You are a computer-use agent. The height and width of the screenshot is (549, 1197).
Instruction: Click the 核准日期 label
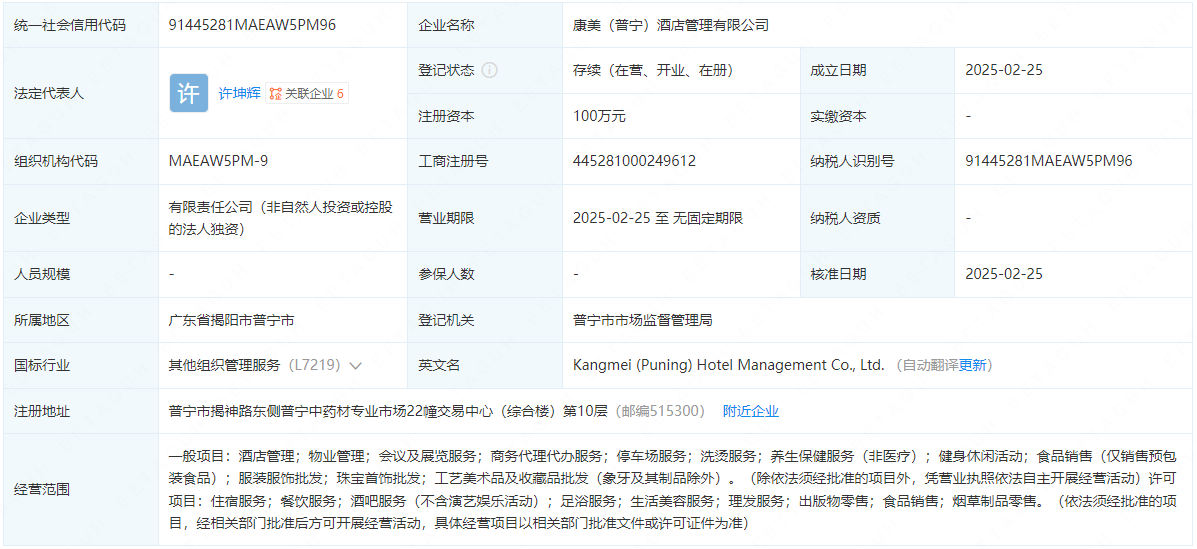pyautogui.click(x=838, y=273)
